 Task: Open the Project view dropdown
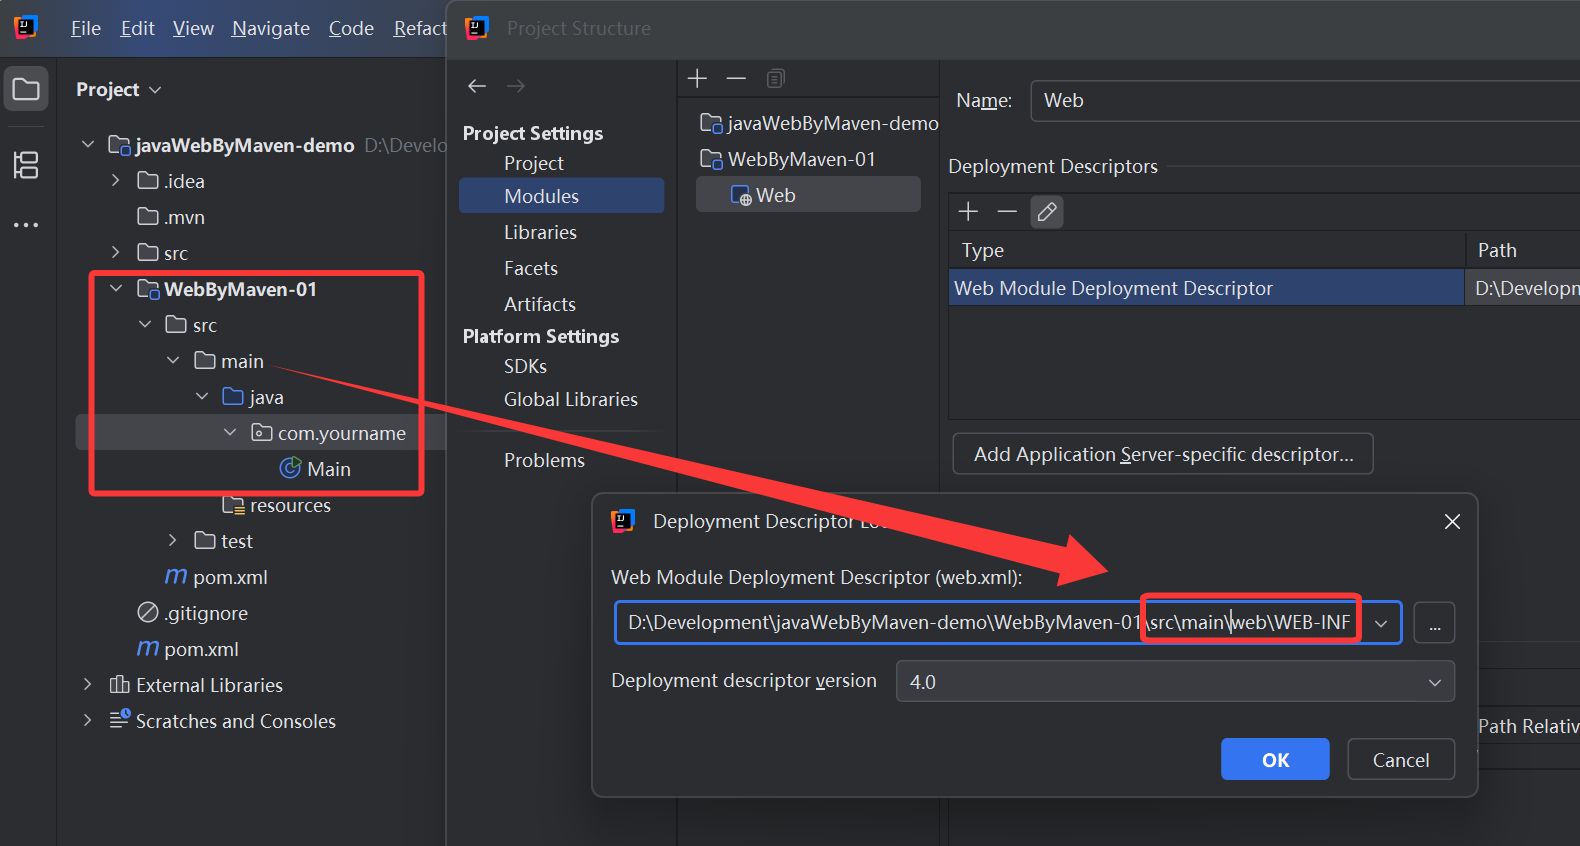(x=119, y=89)
